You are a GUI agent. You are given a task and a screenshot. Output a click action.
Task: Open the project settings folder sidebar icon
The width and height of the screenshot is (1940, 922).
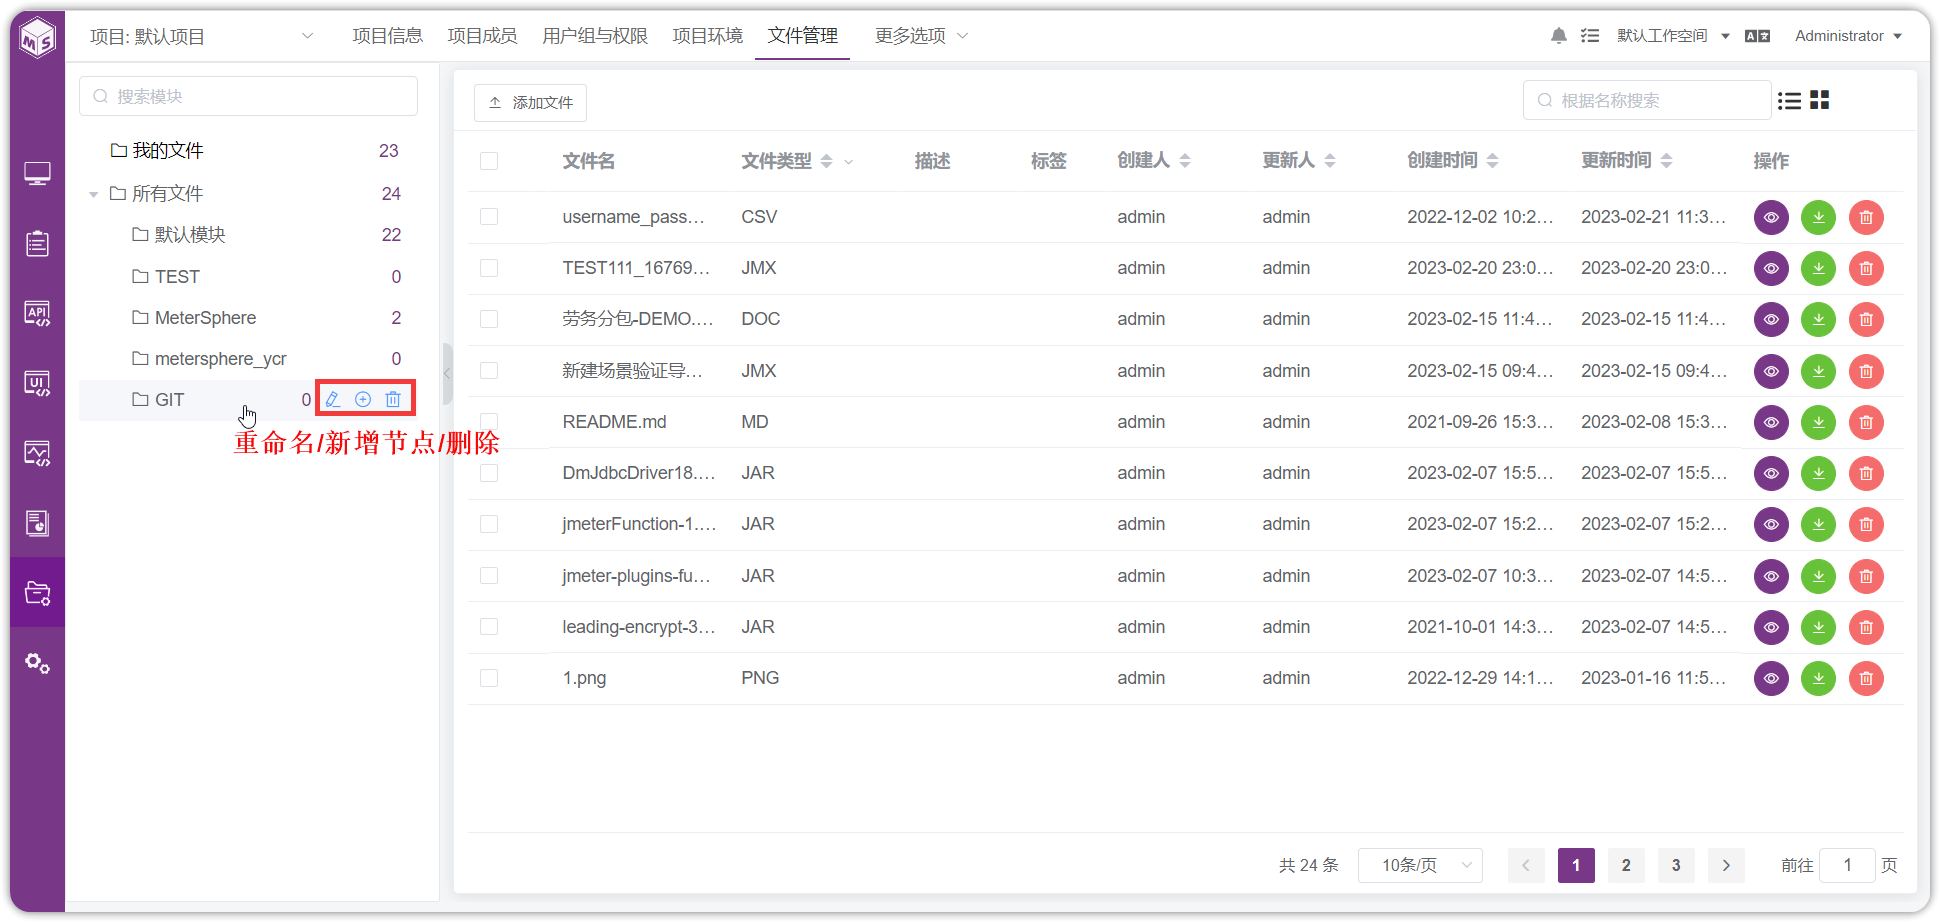click(x=37, y=593)
